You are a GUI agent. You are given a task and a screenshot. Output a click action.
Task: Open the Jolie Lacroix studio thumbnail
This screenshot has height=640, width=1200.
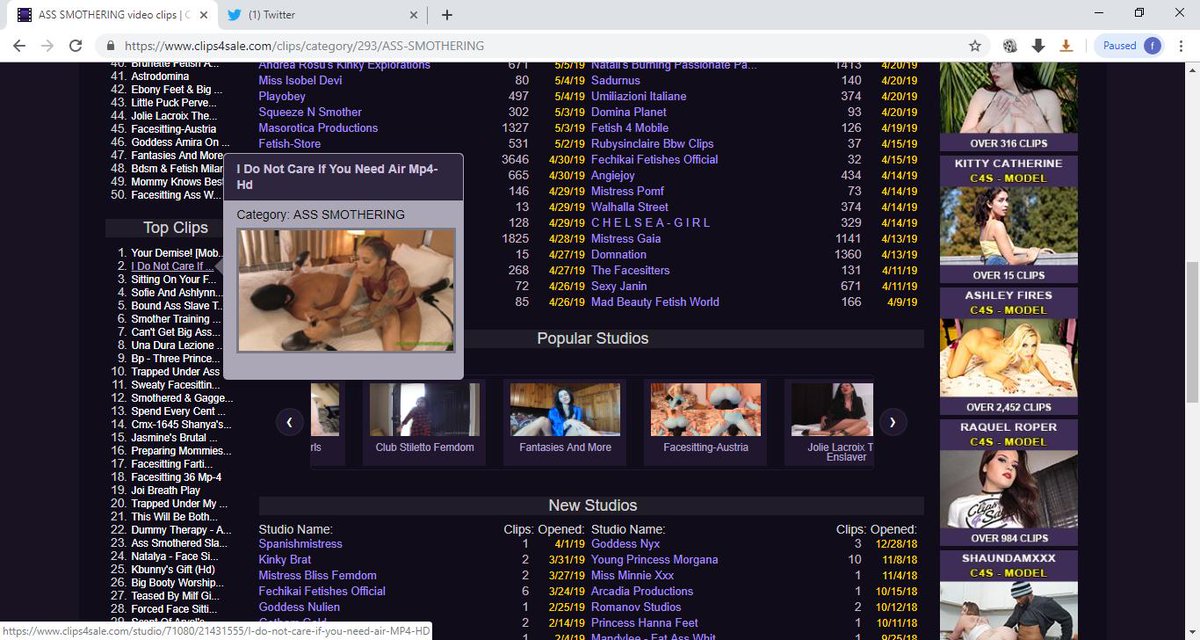[831, 408]
